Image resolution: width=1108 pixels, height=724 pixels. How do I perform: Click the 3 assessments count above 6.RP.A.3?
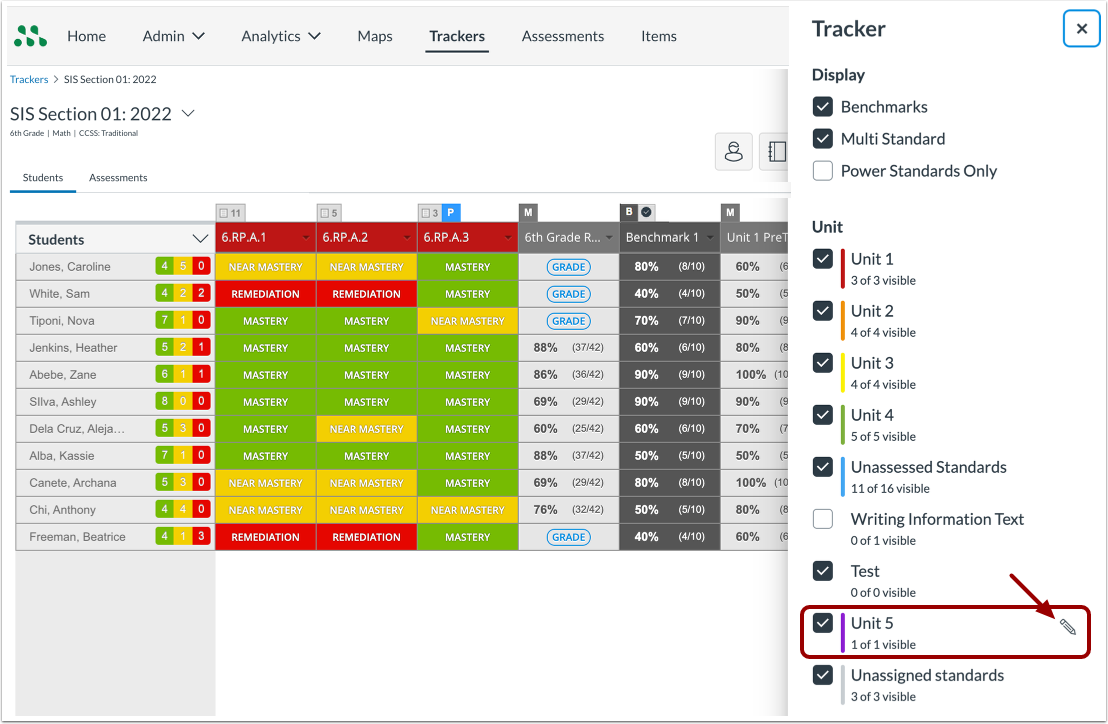pyautogui.click(x=430, y=213)
